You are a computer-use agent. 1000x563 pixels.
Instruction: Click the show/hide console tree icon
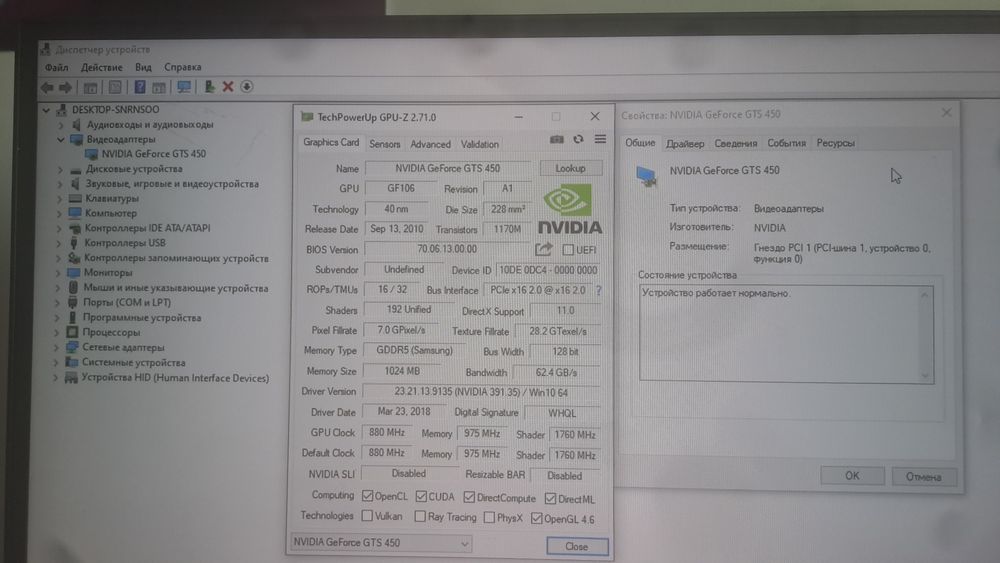[91, 87]
